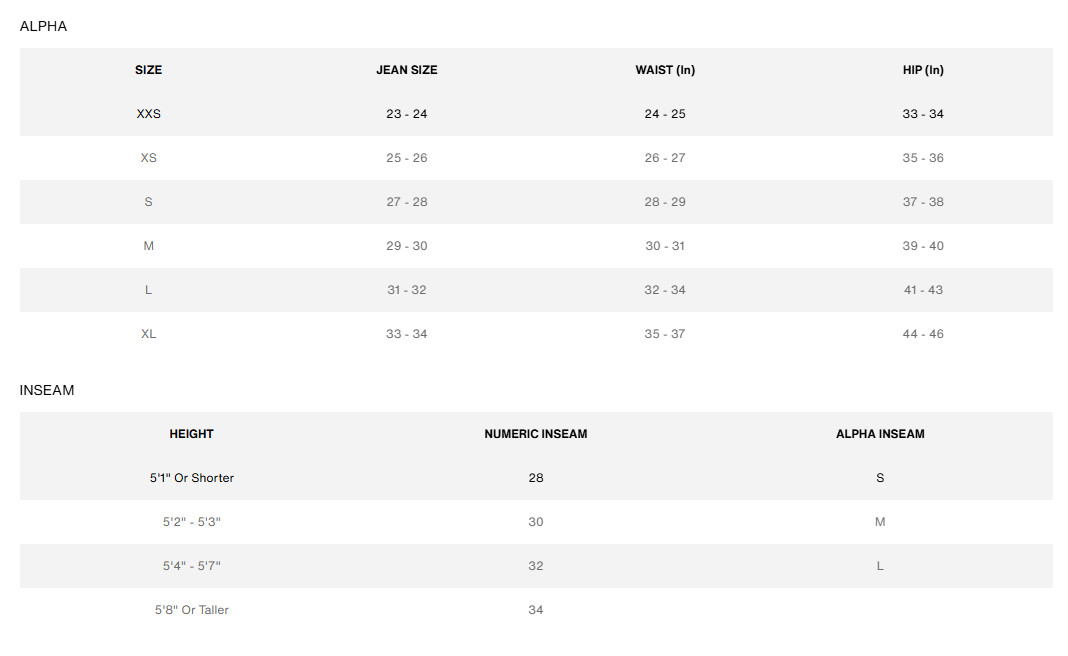Click numeric inseam value 32
Image resolution: width=1068 pixels, height=656 pixels.
535,566
